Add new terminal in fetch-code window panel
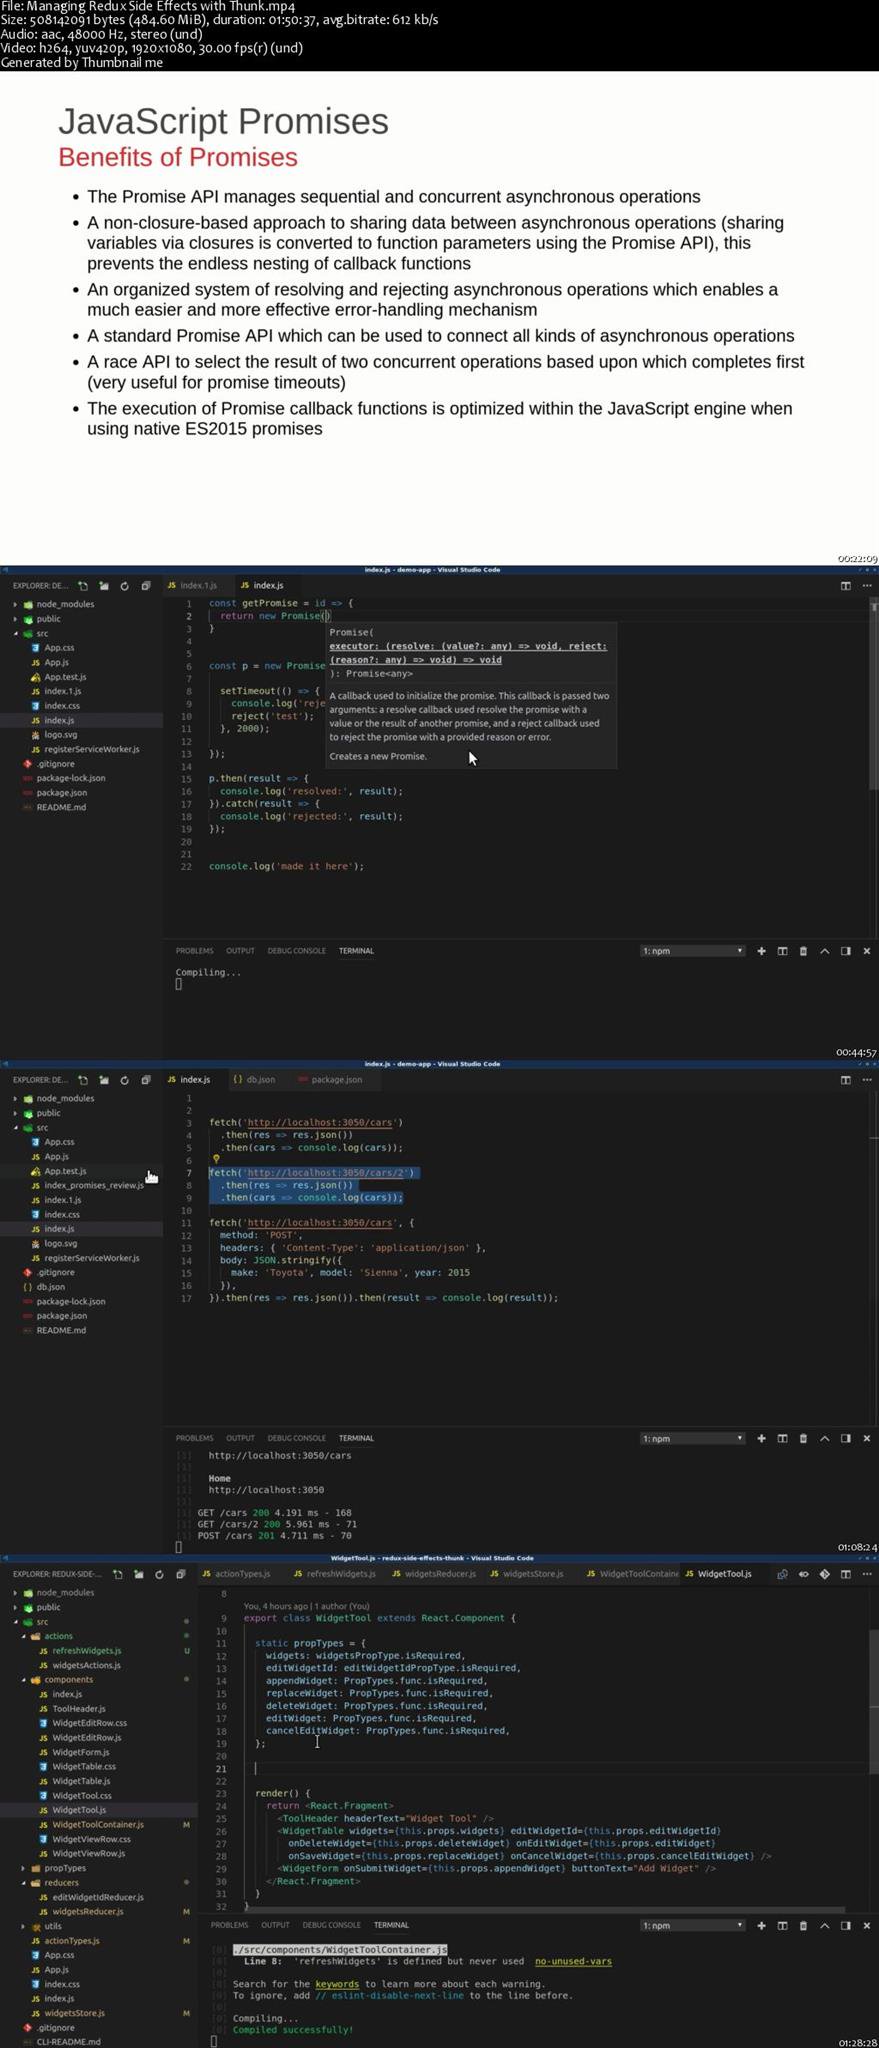The height and width of the screenshot is (2048, 879). tap(761, 1438)
